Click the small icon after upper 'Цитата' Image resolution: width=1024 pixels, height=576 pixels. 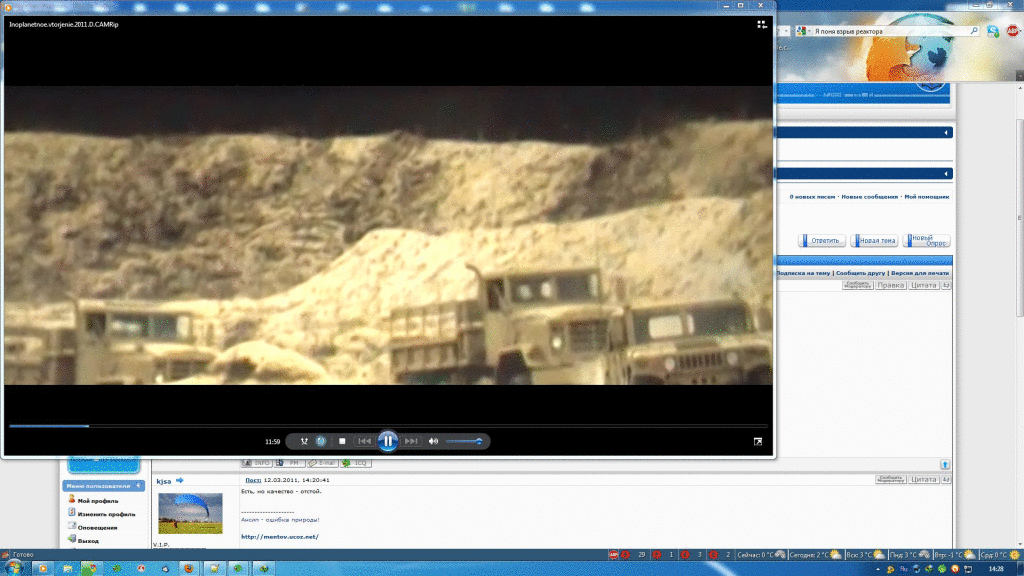pos(946,285)
